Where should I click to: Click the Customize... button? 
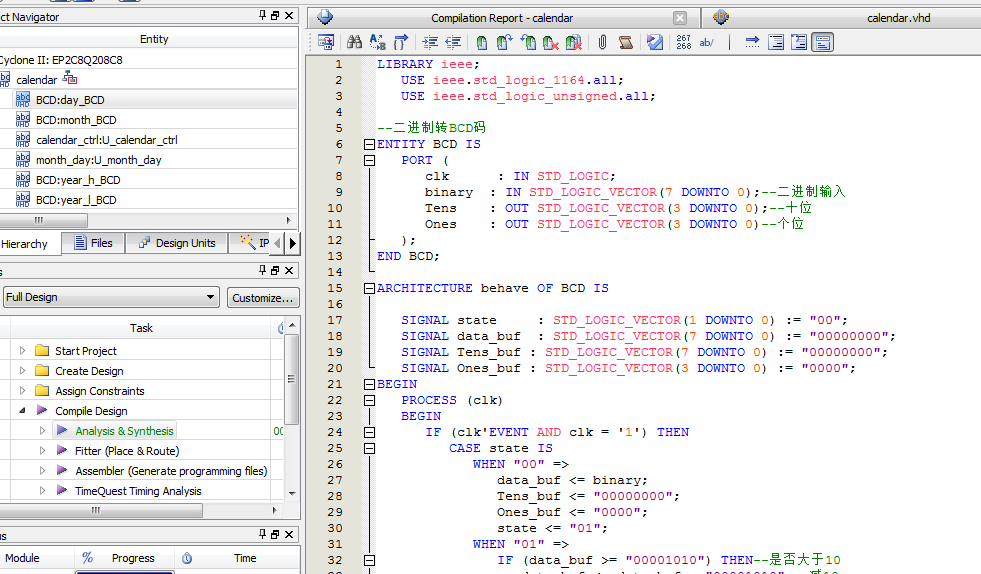(263, 297)
